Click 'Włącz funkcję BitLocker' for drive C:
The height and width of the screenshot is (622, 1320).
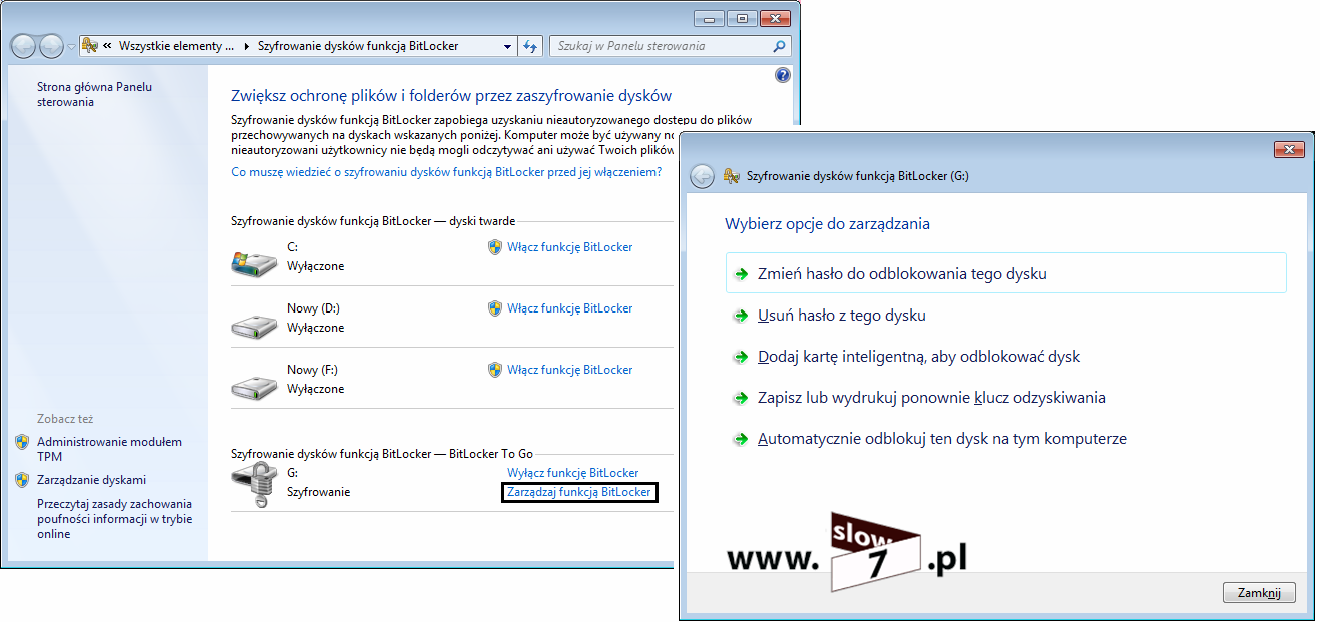coord(569,247)
